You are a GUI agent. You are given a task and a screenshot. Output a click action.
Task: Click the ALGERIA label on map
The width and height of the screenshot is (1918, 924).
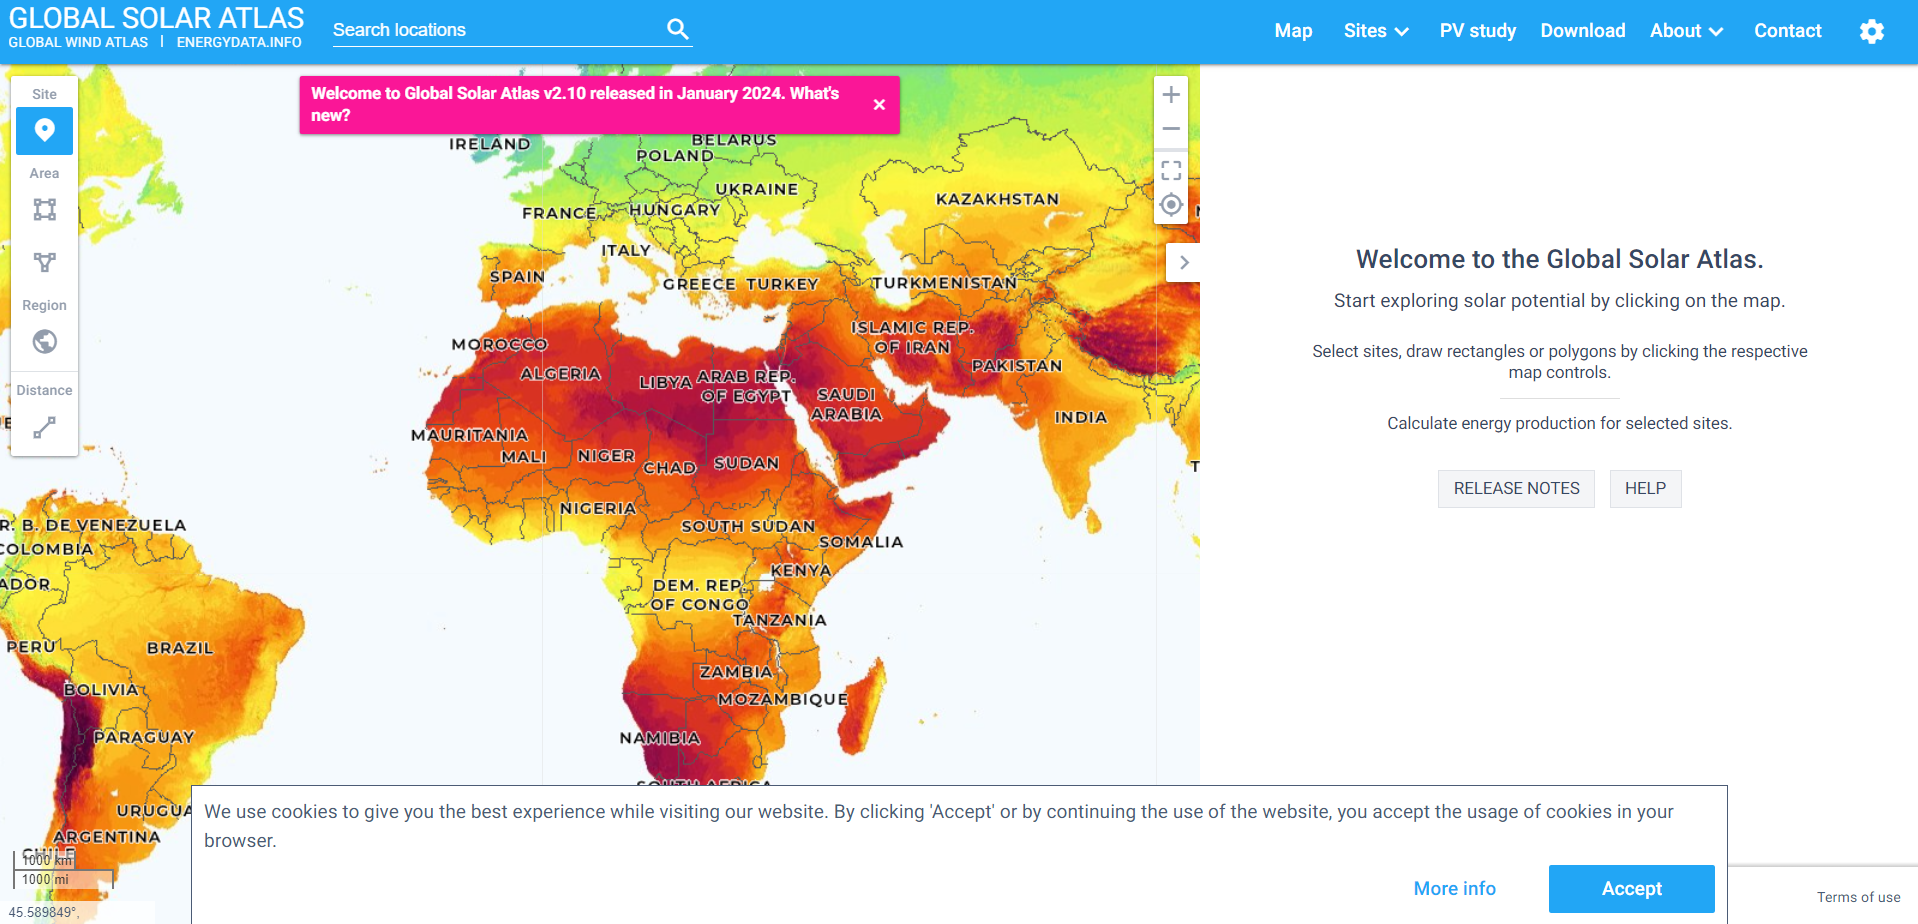pos(561,374)
